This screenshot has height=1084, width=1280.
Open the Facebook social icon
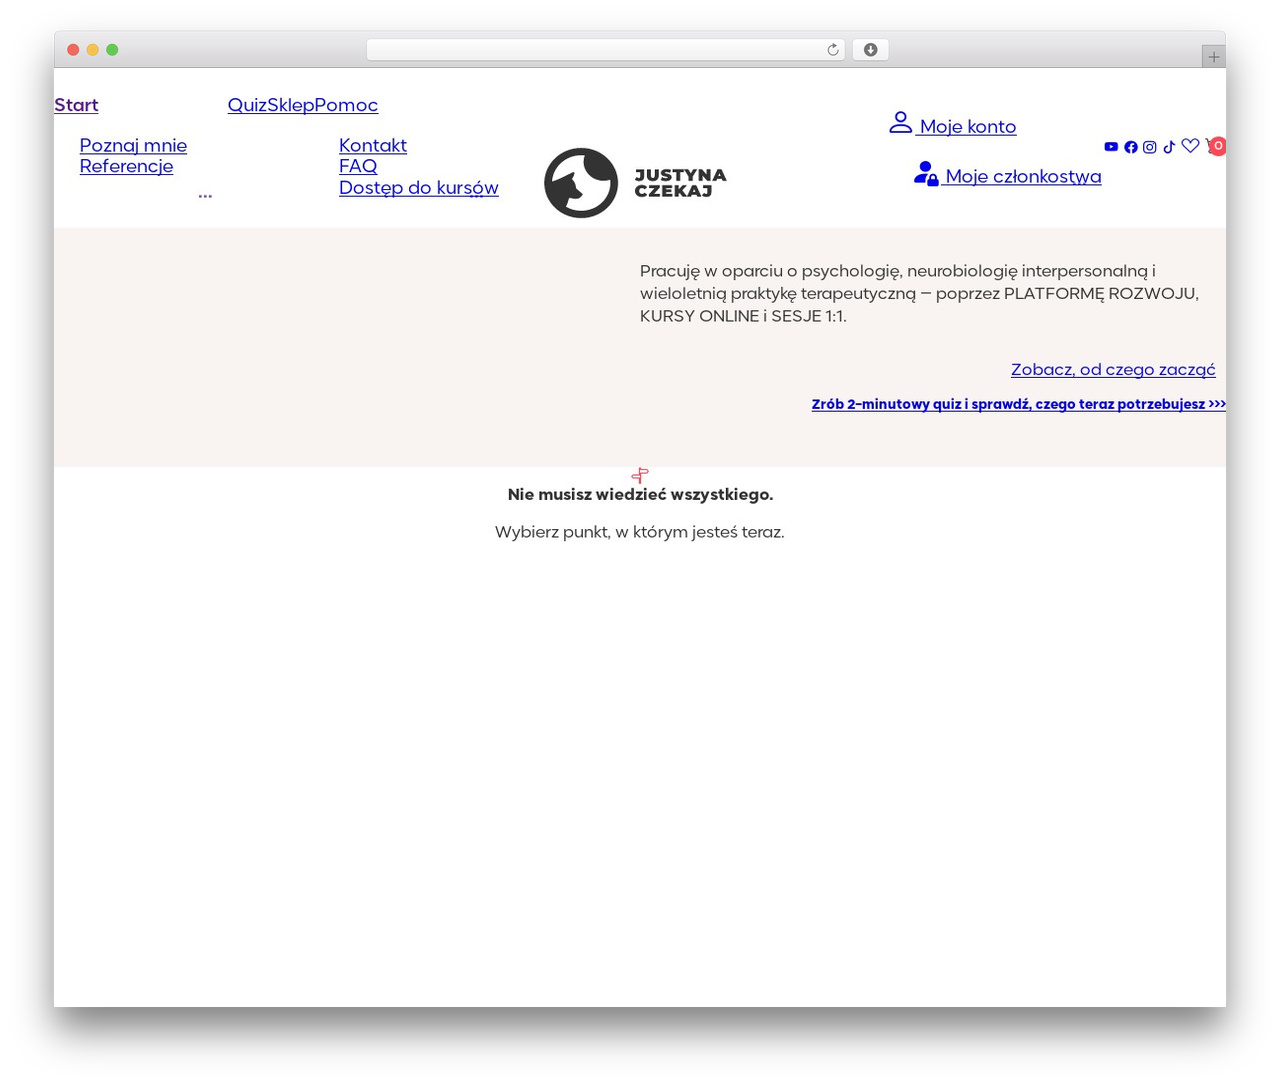(x=1131, y=147)
